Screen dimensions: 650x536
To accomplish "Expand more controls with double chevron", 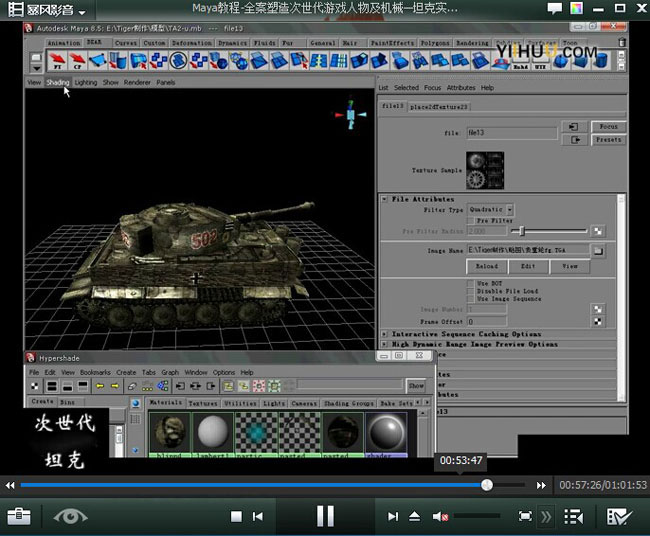I will (x=546, y=517).
